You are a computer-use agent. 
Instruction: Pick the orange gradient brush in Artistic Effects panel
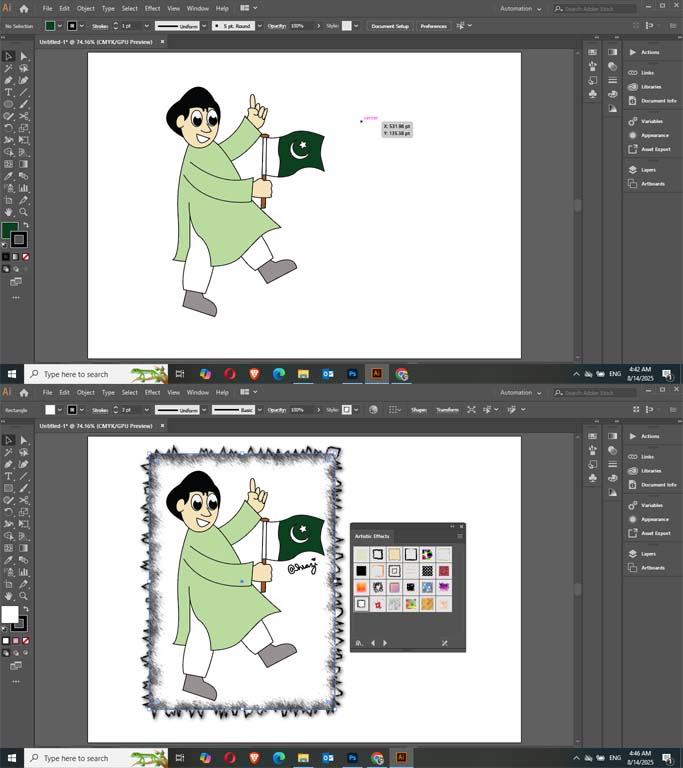tap(361, 587)
